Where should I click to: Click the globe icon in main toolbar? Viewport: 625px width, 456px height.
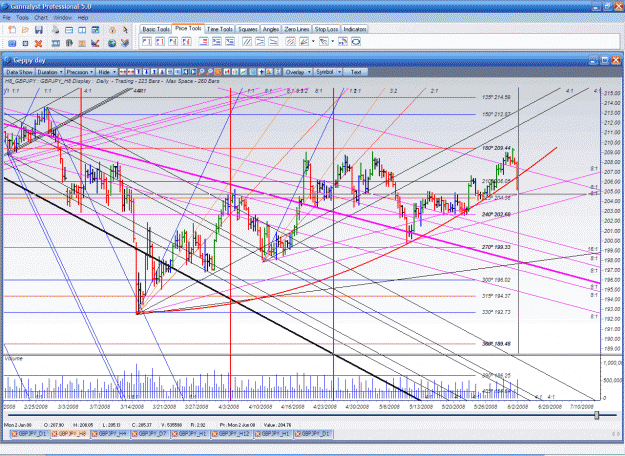click(112, 43)
